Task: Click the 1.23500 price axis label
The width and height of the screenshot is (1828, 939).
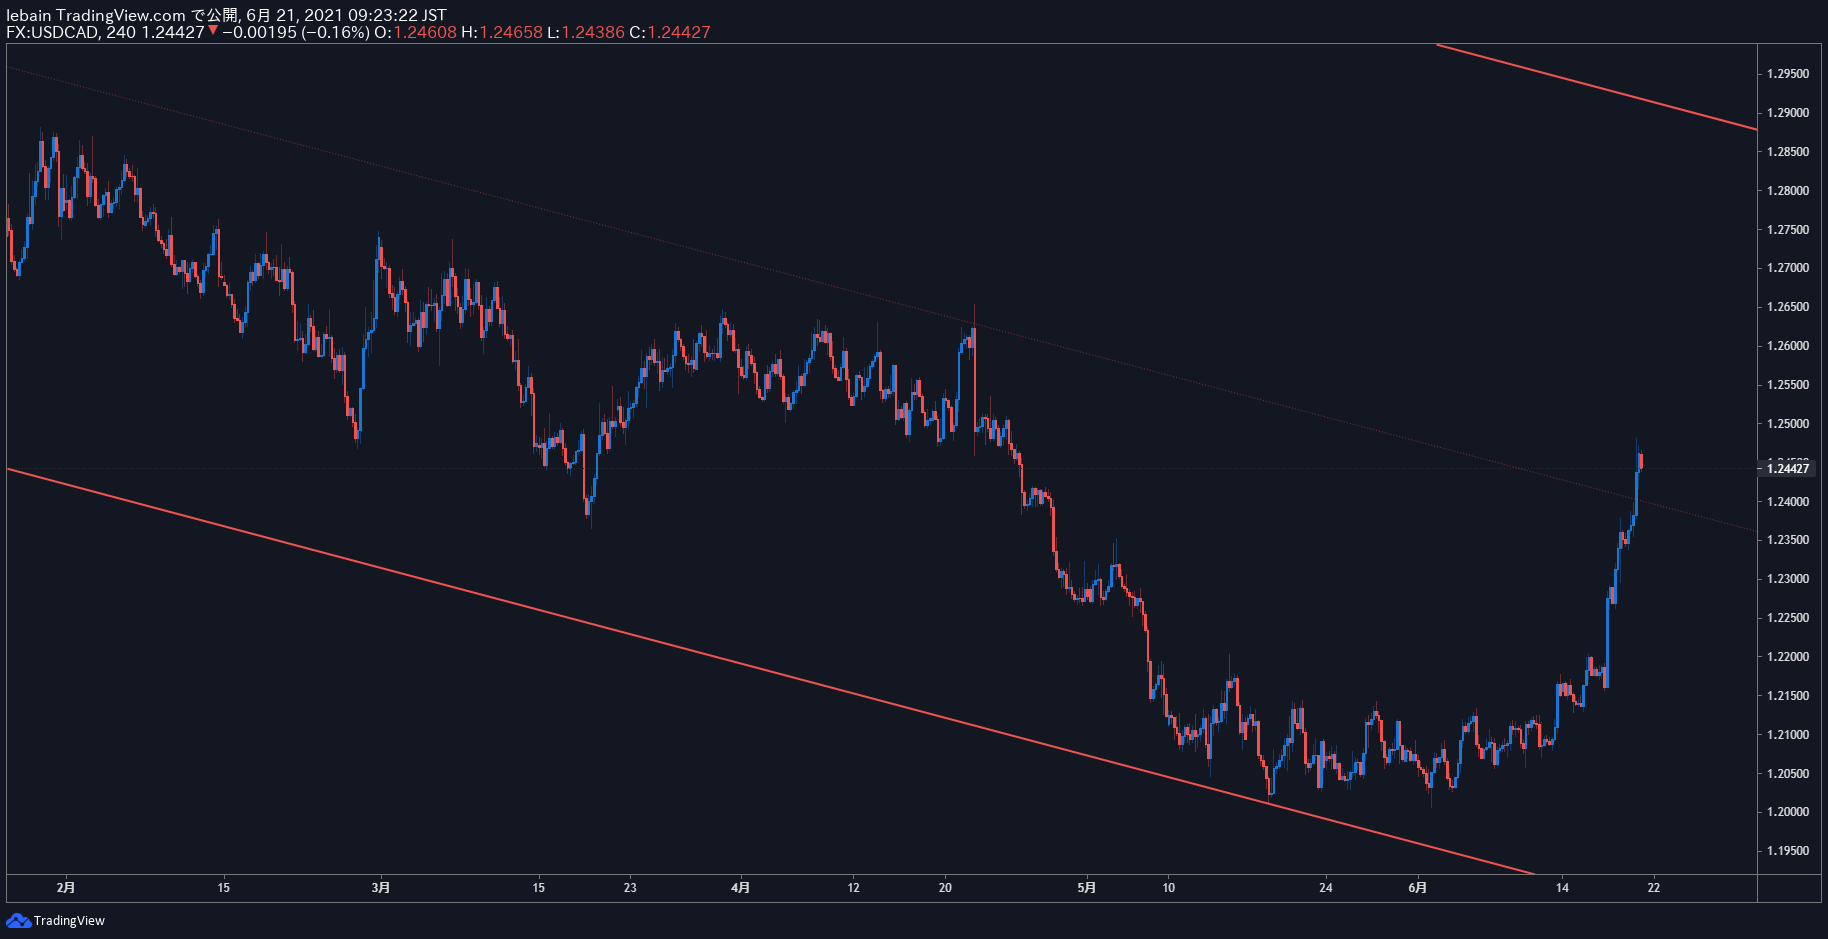Action: (x=1788, y=540)
